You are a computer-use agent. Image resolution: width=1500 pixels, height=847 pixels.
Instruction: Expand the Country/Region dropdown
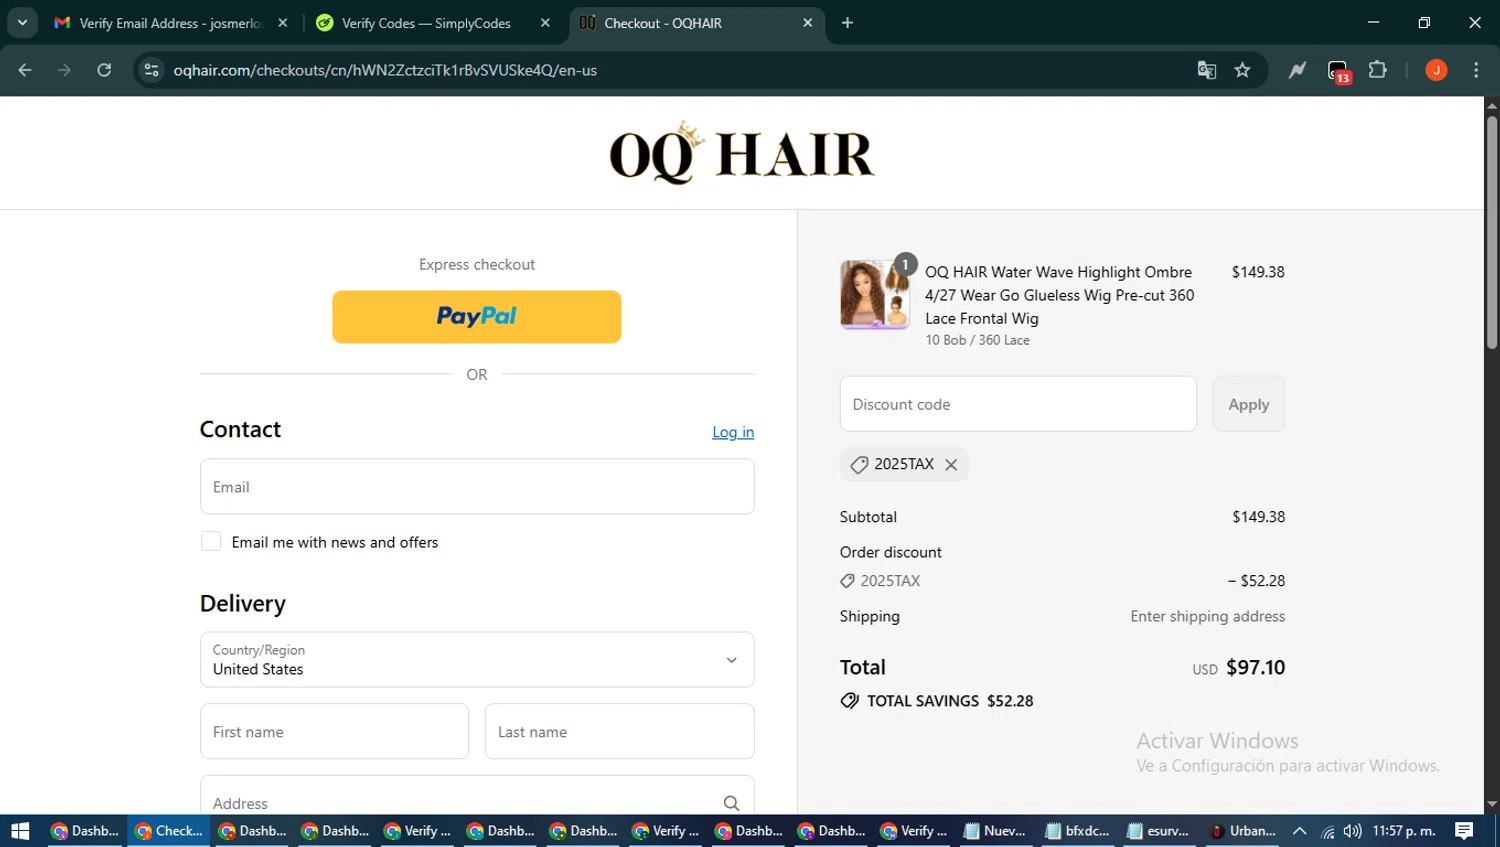pyautogui.click(x=477, y=659)
